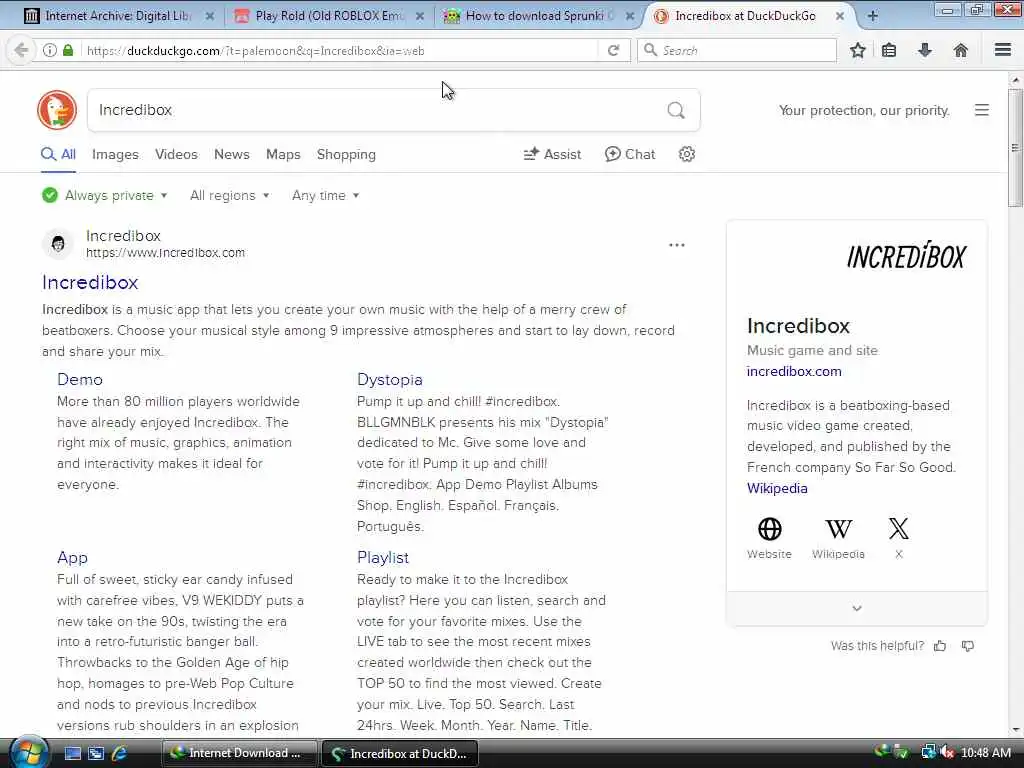1024x768 pixels.
Task: Open DuckDuckGo side menu hamburger icon
Action: point(982,110)
